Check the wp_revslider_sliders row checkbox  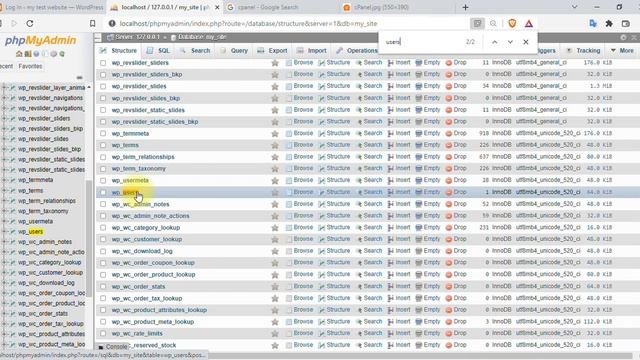click(103, 63)
